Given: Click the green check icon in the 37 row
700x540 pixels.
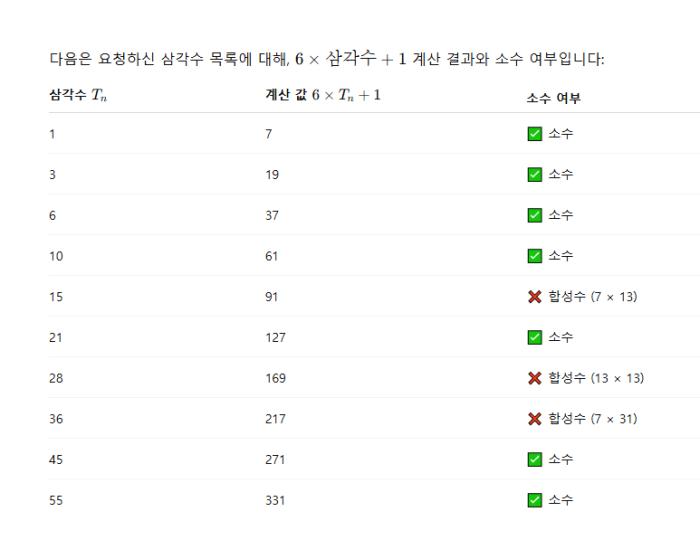Looking at the screenshot, I should pos(534,215).
